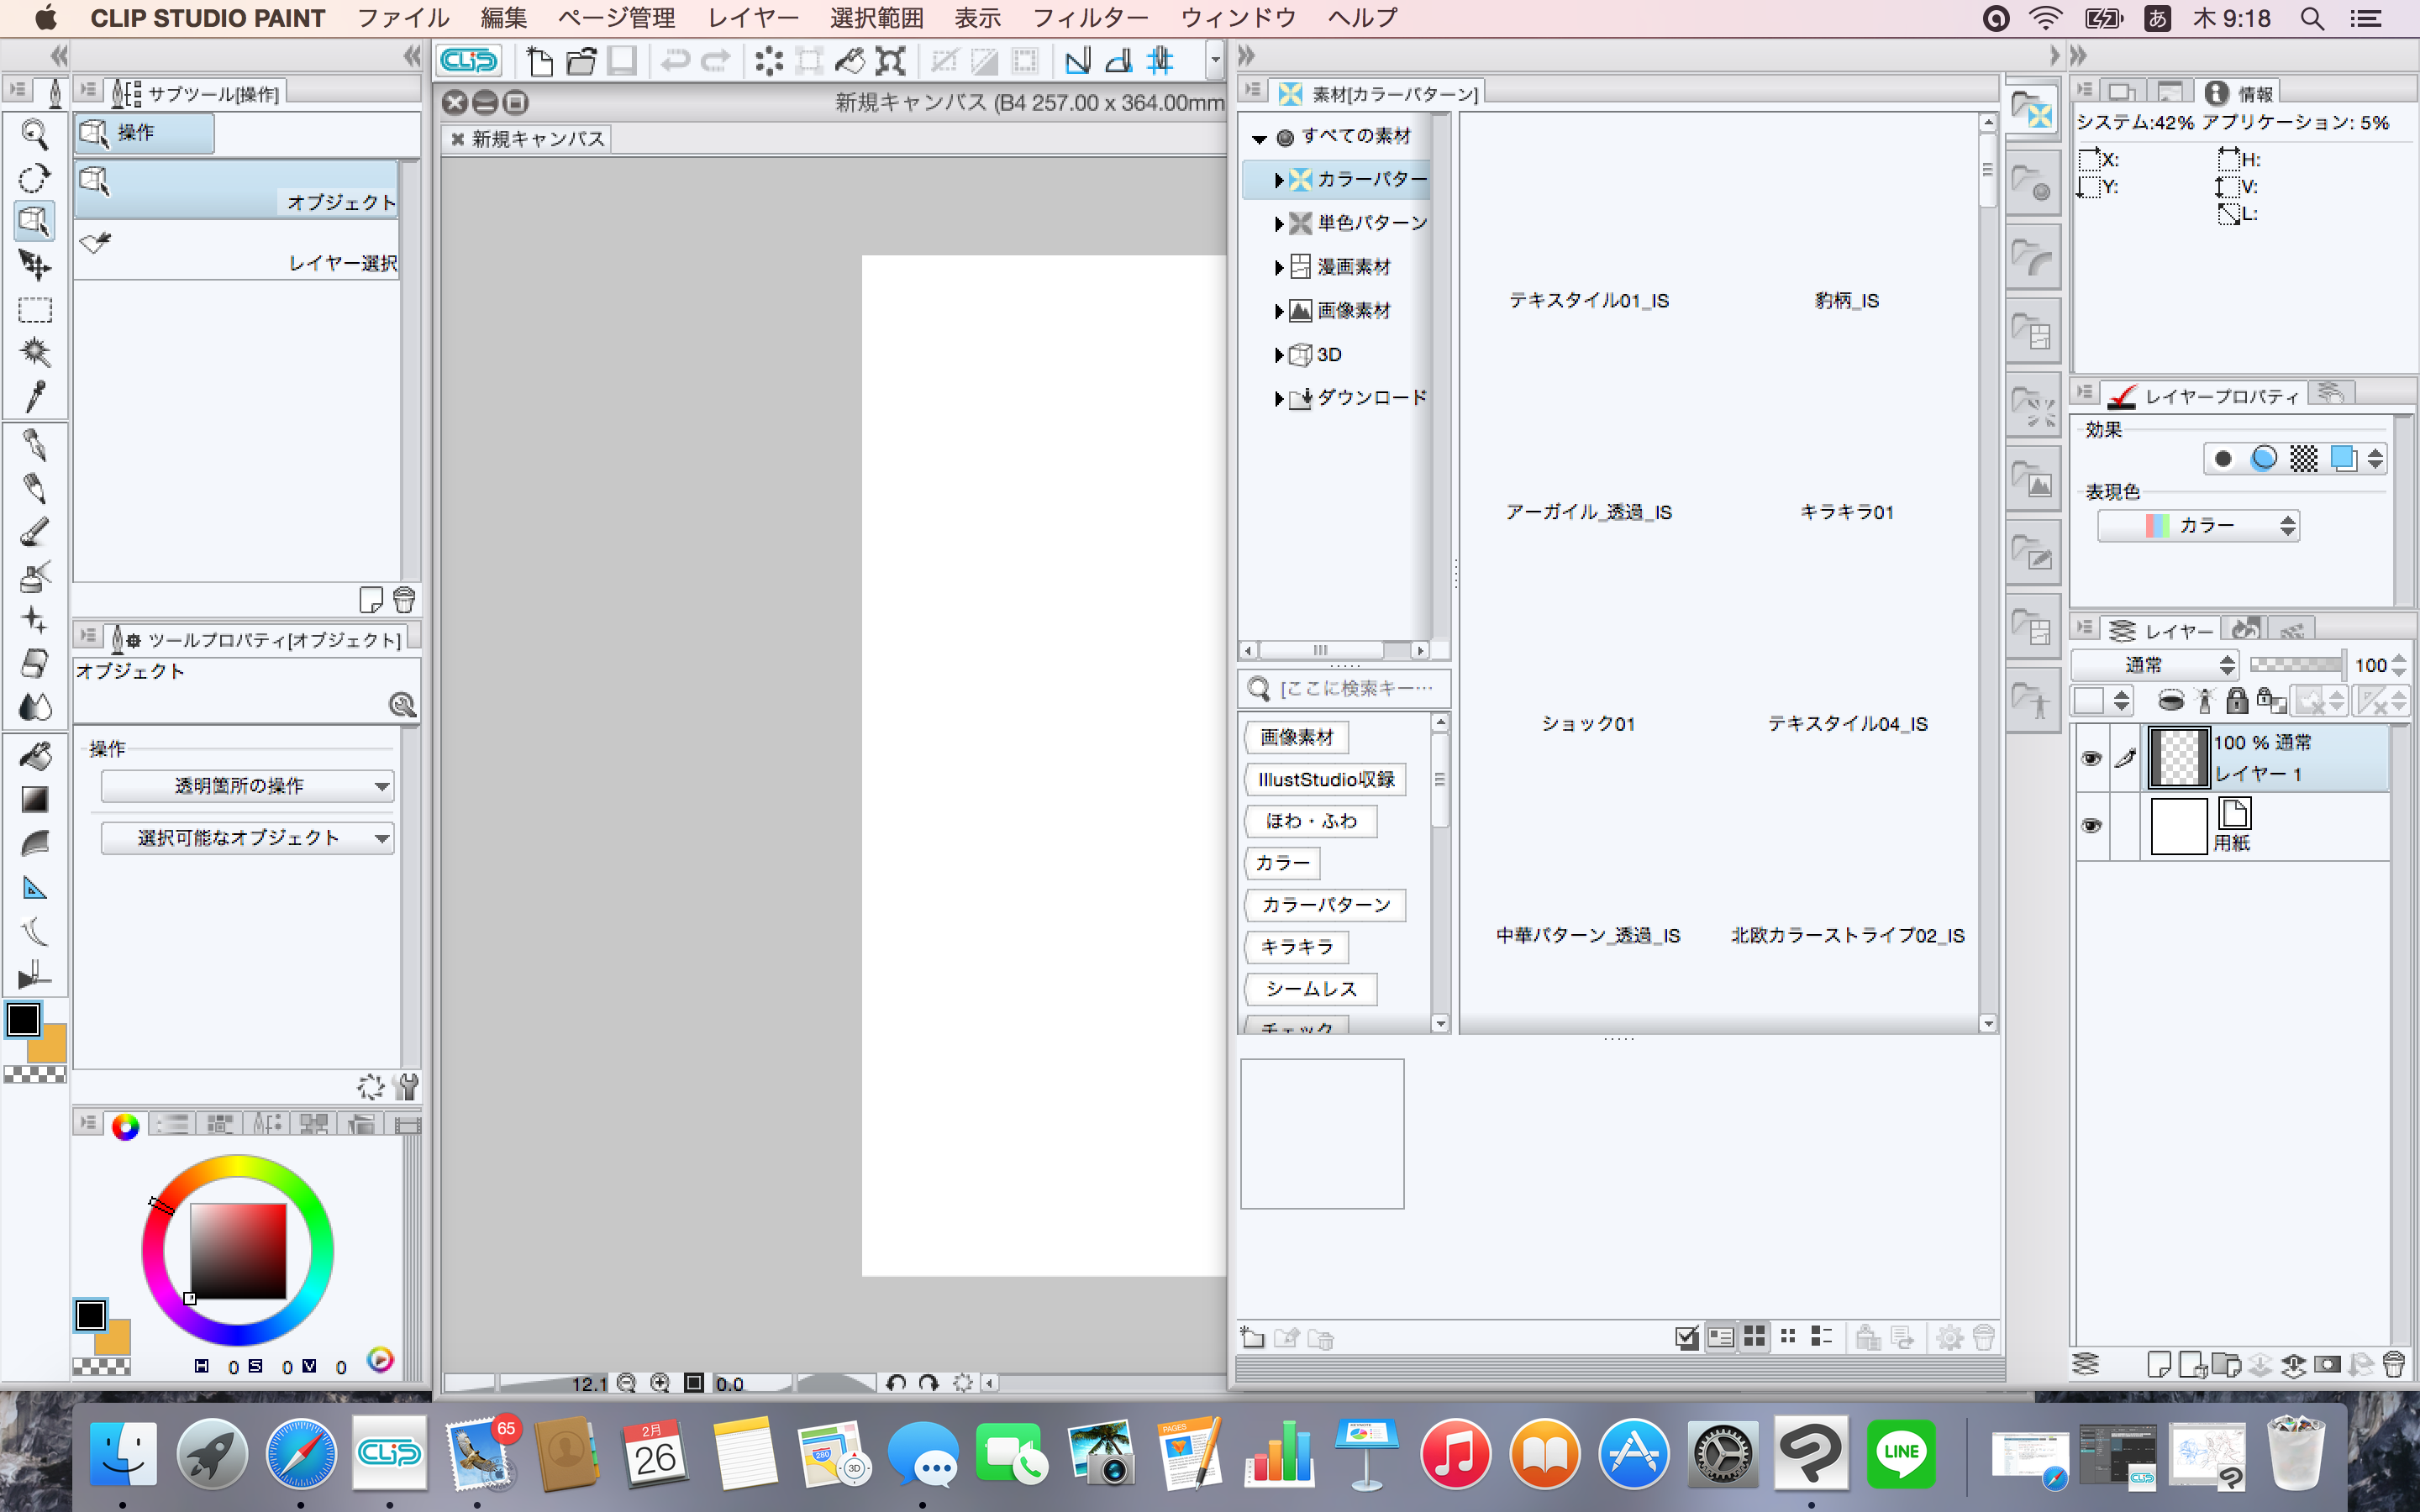Click the new raster layer icon
The image size is (2420, 1512).
(2158, 1364)
